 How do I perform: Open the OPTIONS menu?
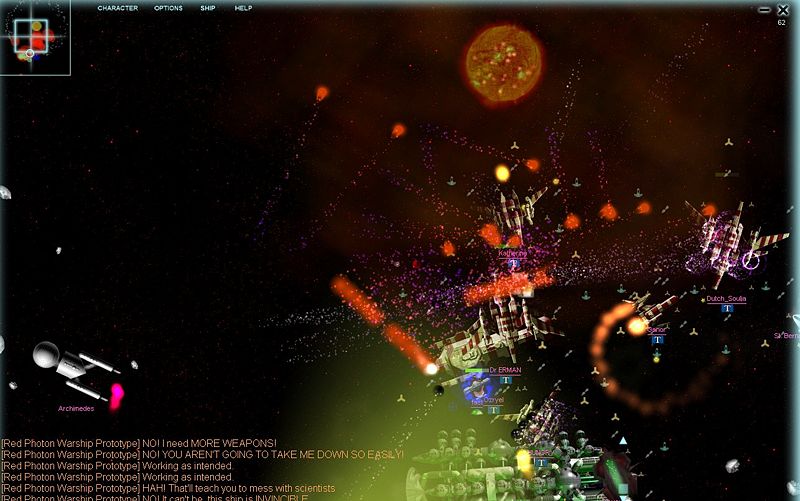click(x=168, y=8)
